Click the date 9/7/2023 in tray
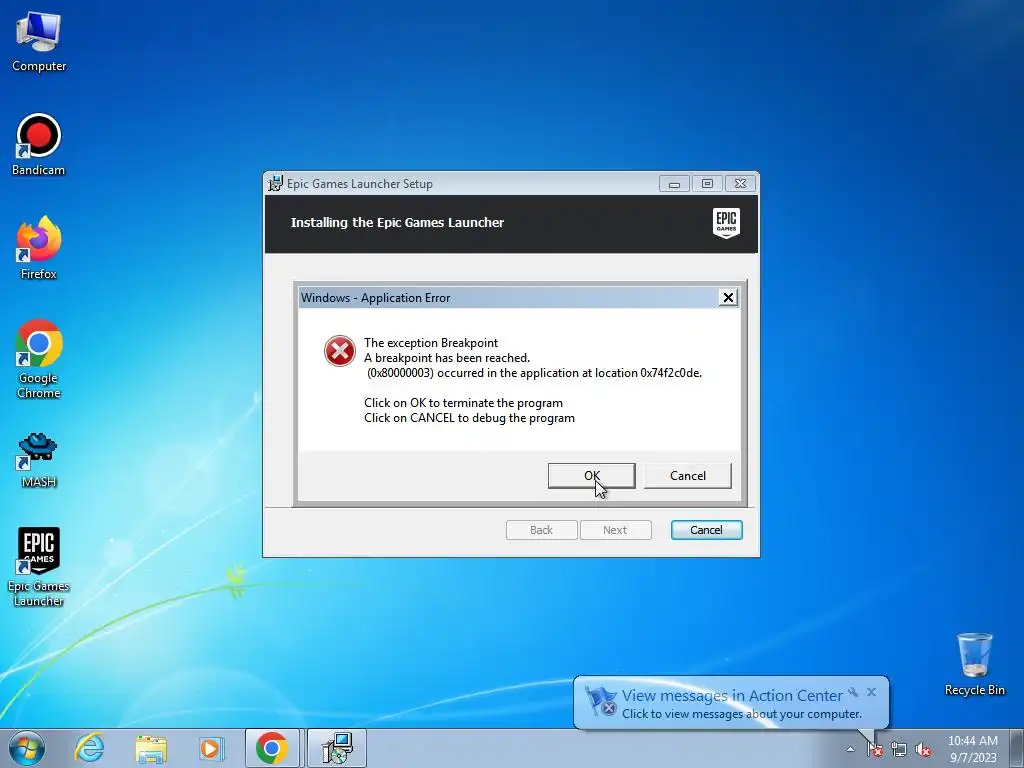The image size is (1024, 768). pyautogui.click(x=973, y=758)
